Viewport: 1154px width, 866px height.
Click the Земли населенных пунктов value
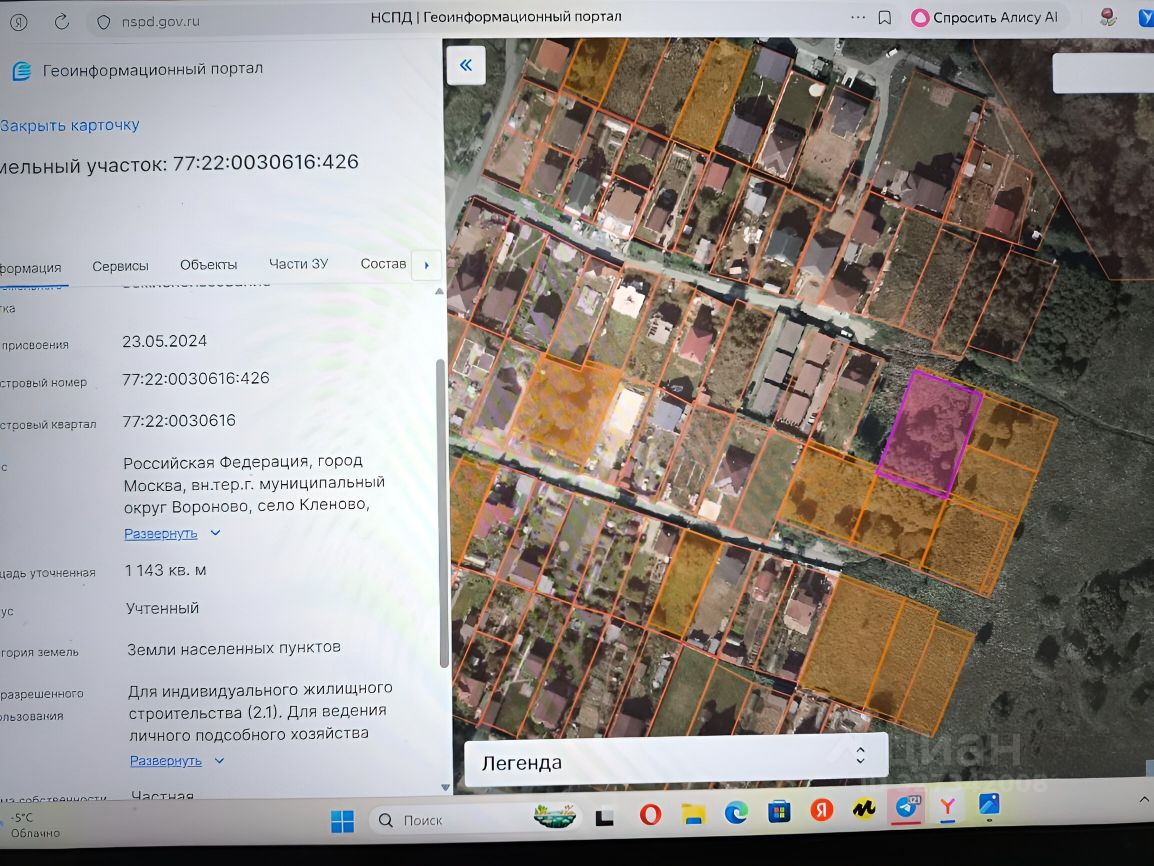(x=233, y=648)
